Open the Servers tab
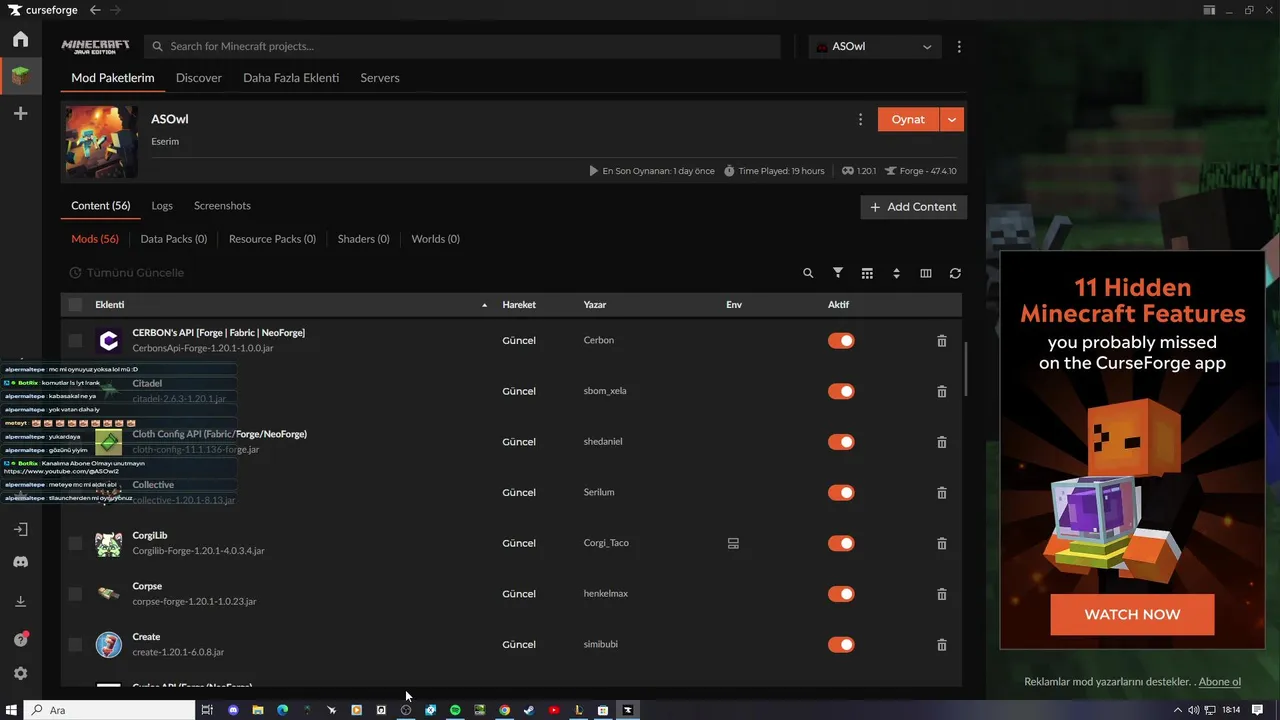The height and width of the screenshot is (720, 1280). coord(380,78)
